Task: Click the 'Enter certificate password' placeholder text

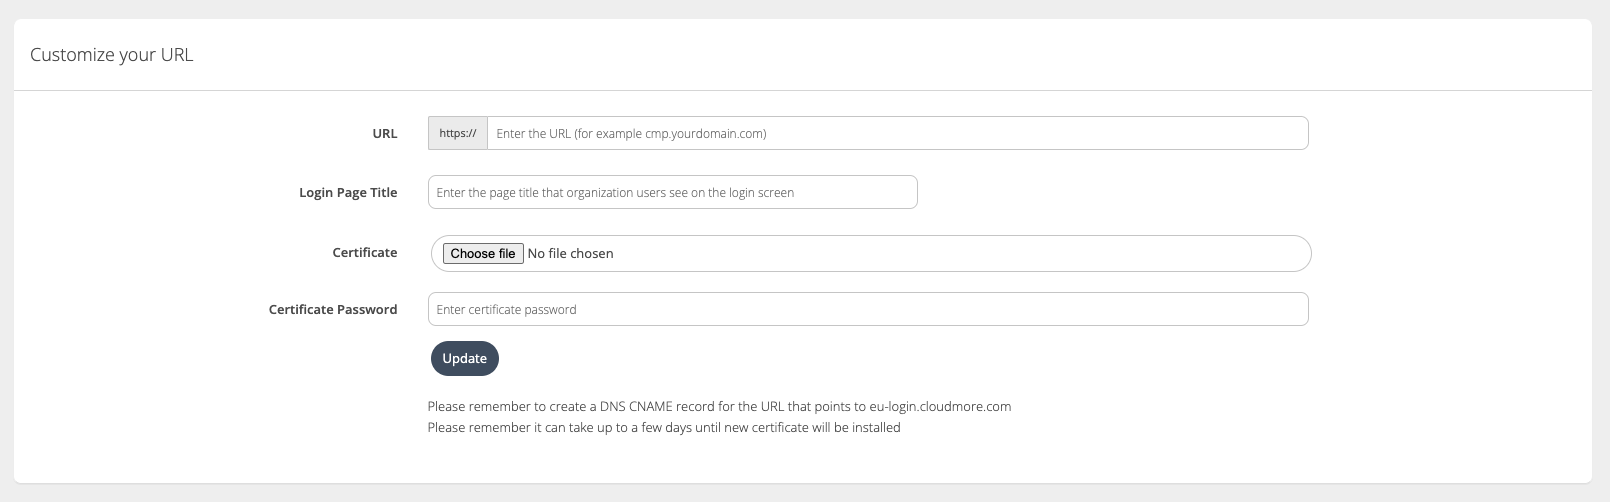Action: coord(506,309)
